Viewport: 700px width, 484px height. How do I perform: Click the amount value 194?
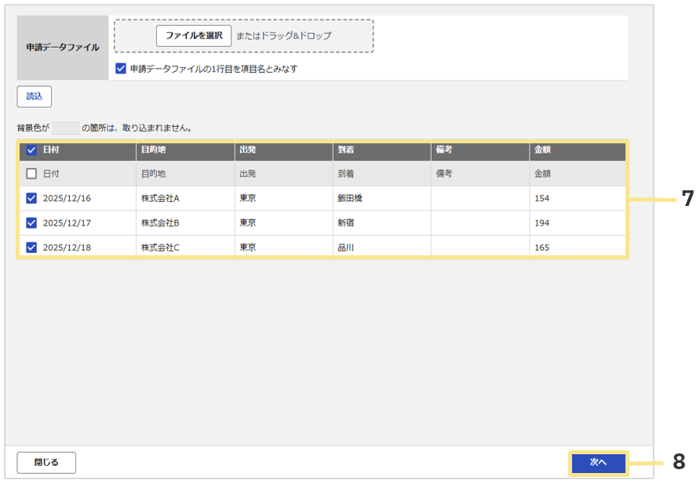542,223
